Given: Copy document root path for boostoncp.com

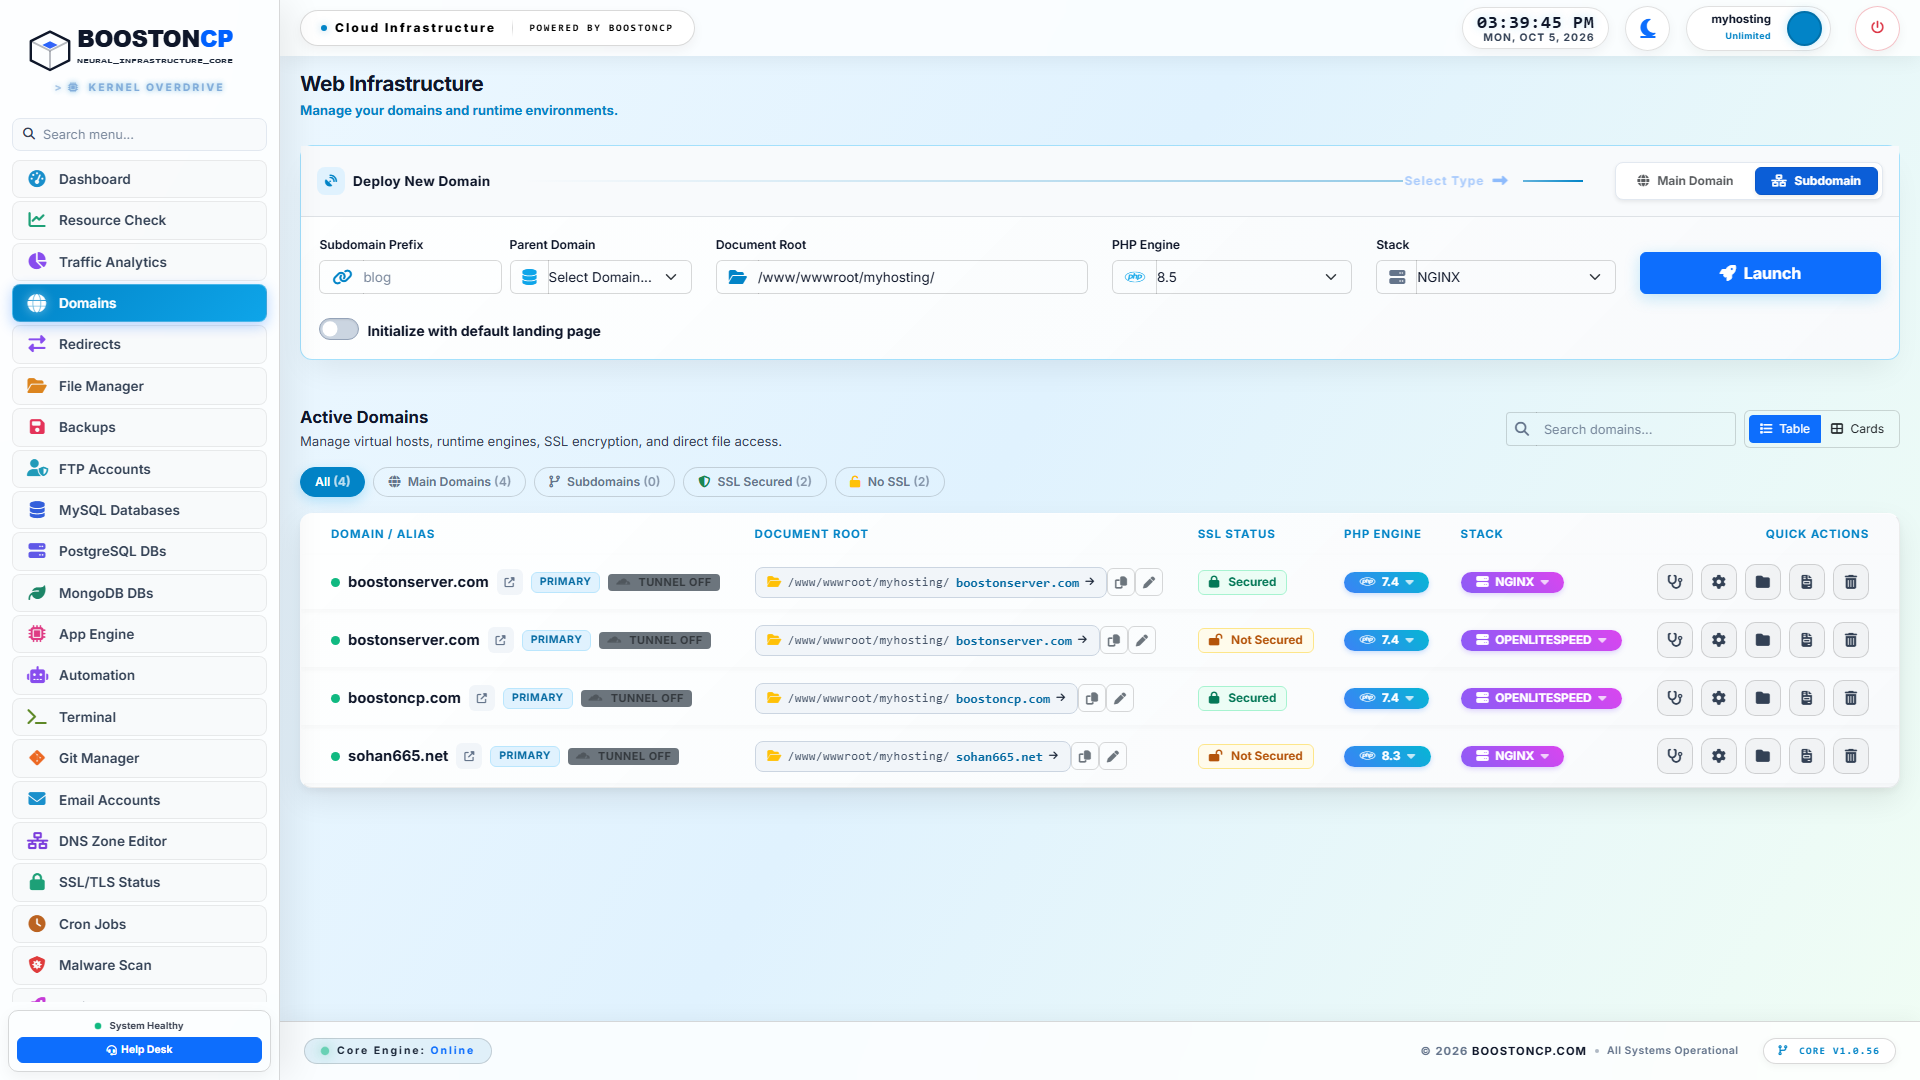Looking at the screenshot, I should 1092,698.
